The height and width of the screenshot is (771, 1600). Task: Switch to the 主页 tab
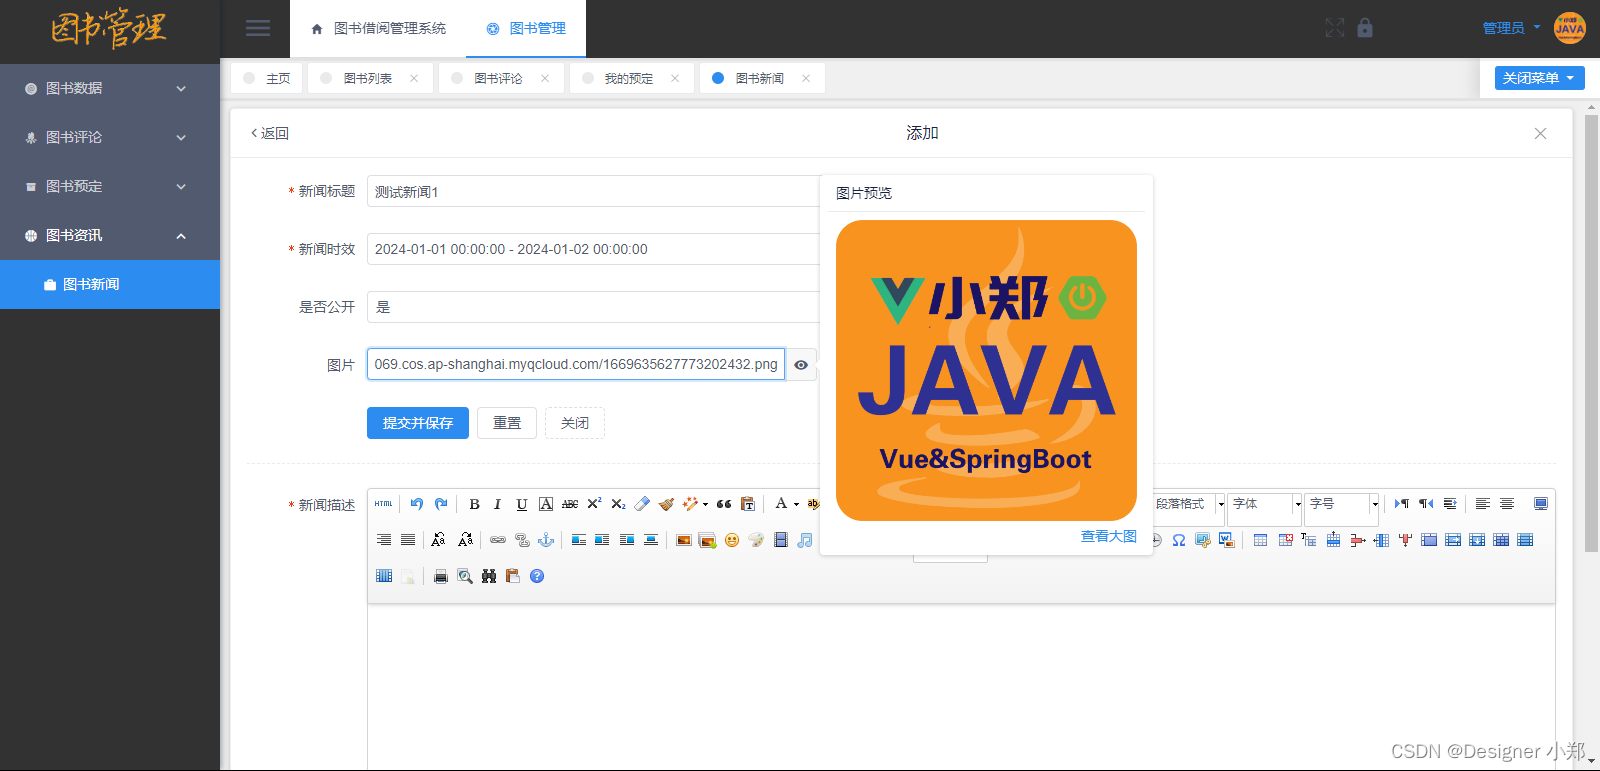point(267,78)
